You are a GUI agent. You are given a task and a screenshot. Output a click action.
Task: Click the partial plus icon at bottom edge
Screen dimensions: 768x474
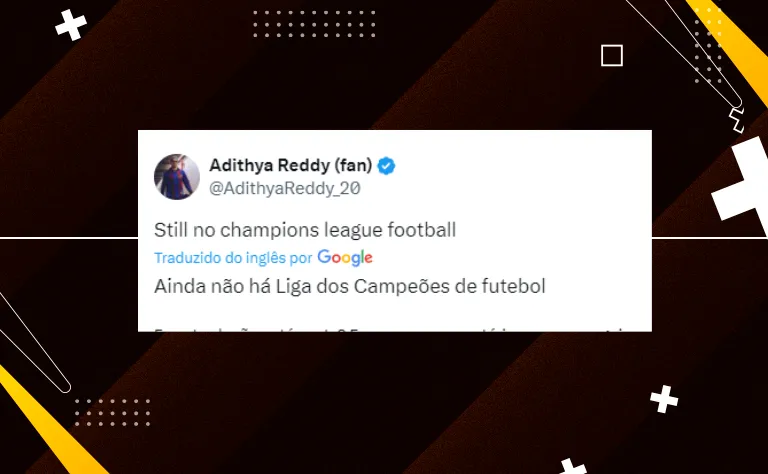pos(573,466)
